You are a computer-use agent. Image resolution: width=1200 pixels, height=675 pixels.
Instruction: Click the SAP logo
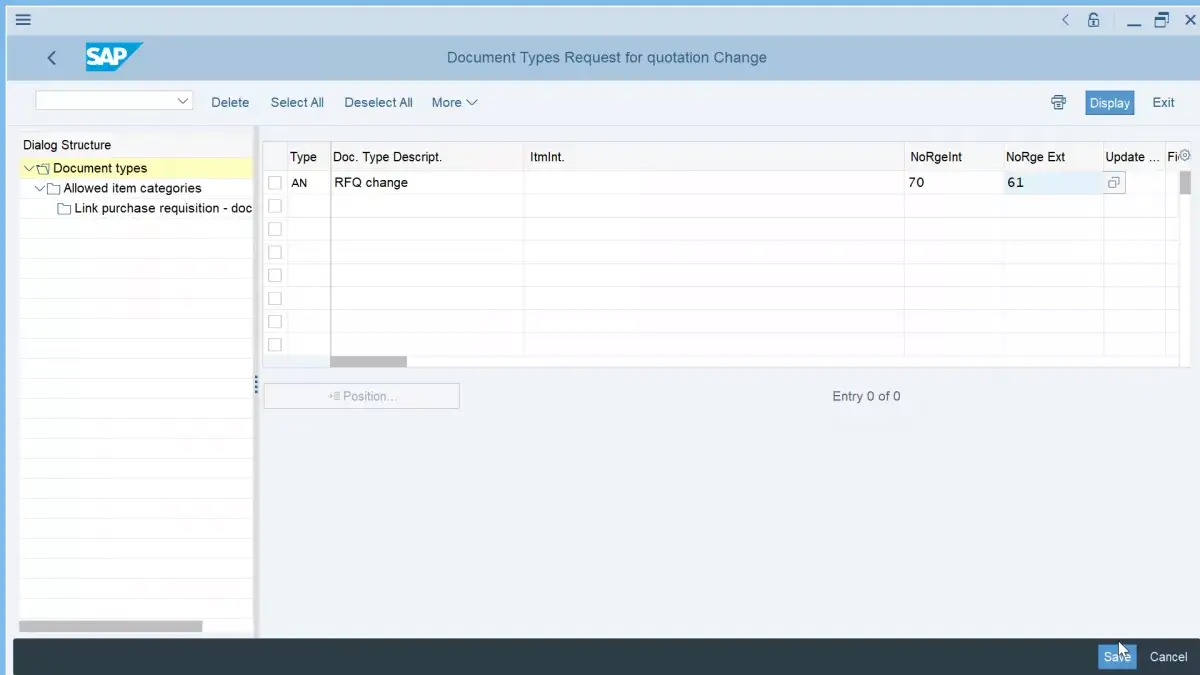point(113,57)
